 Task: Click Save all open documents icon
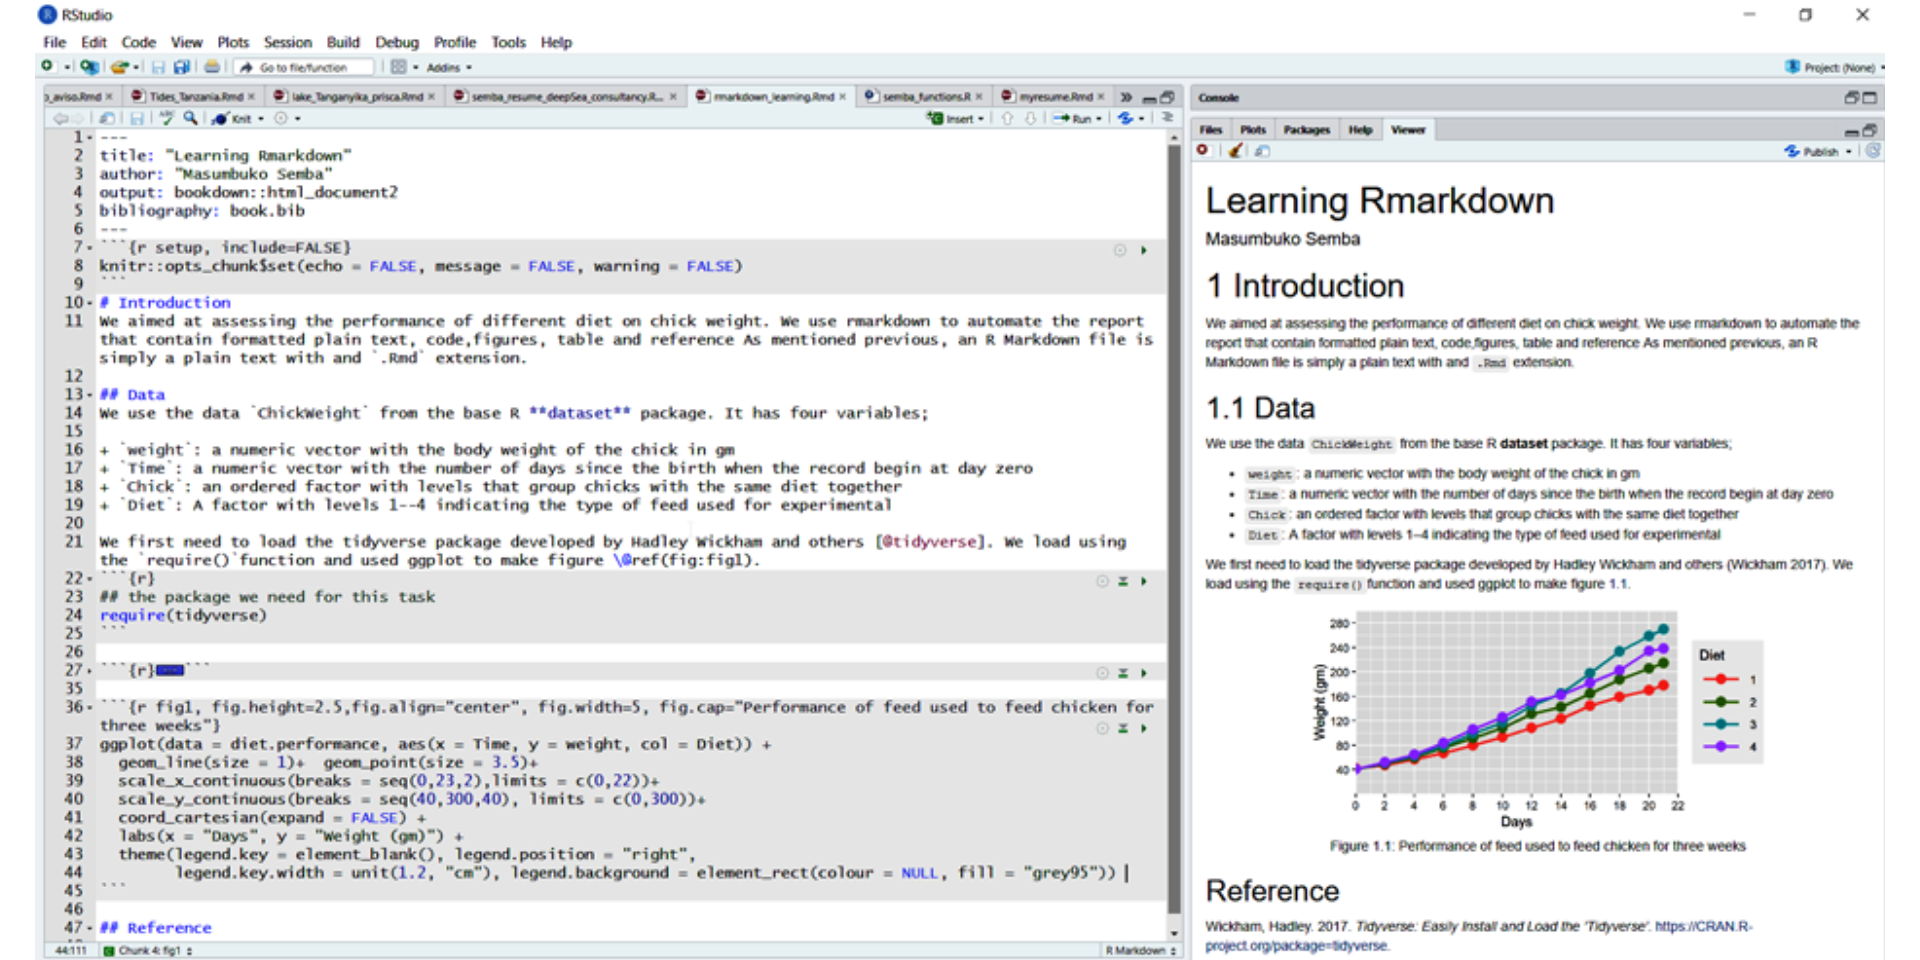(x=181, y=67)
